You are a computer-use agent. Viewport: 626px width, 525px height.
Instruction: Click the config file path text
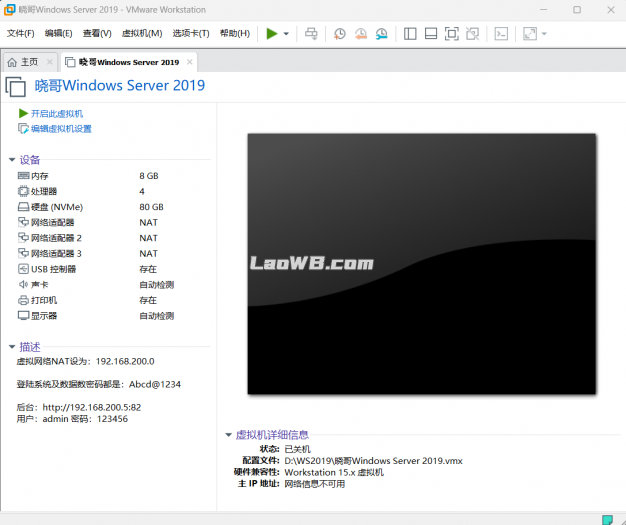tap(373, 461)
